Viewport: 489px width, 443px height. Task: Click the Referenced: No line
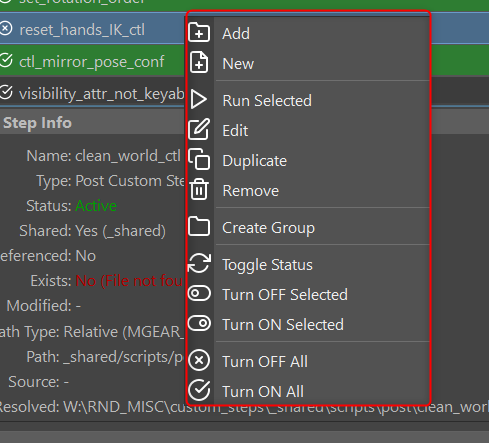[48, 256]
